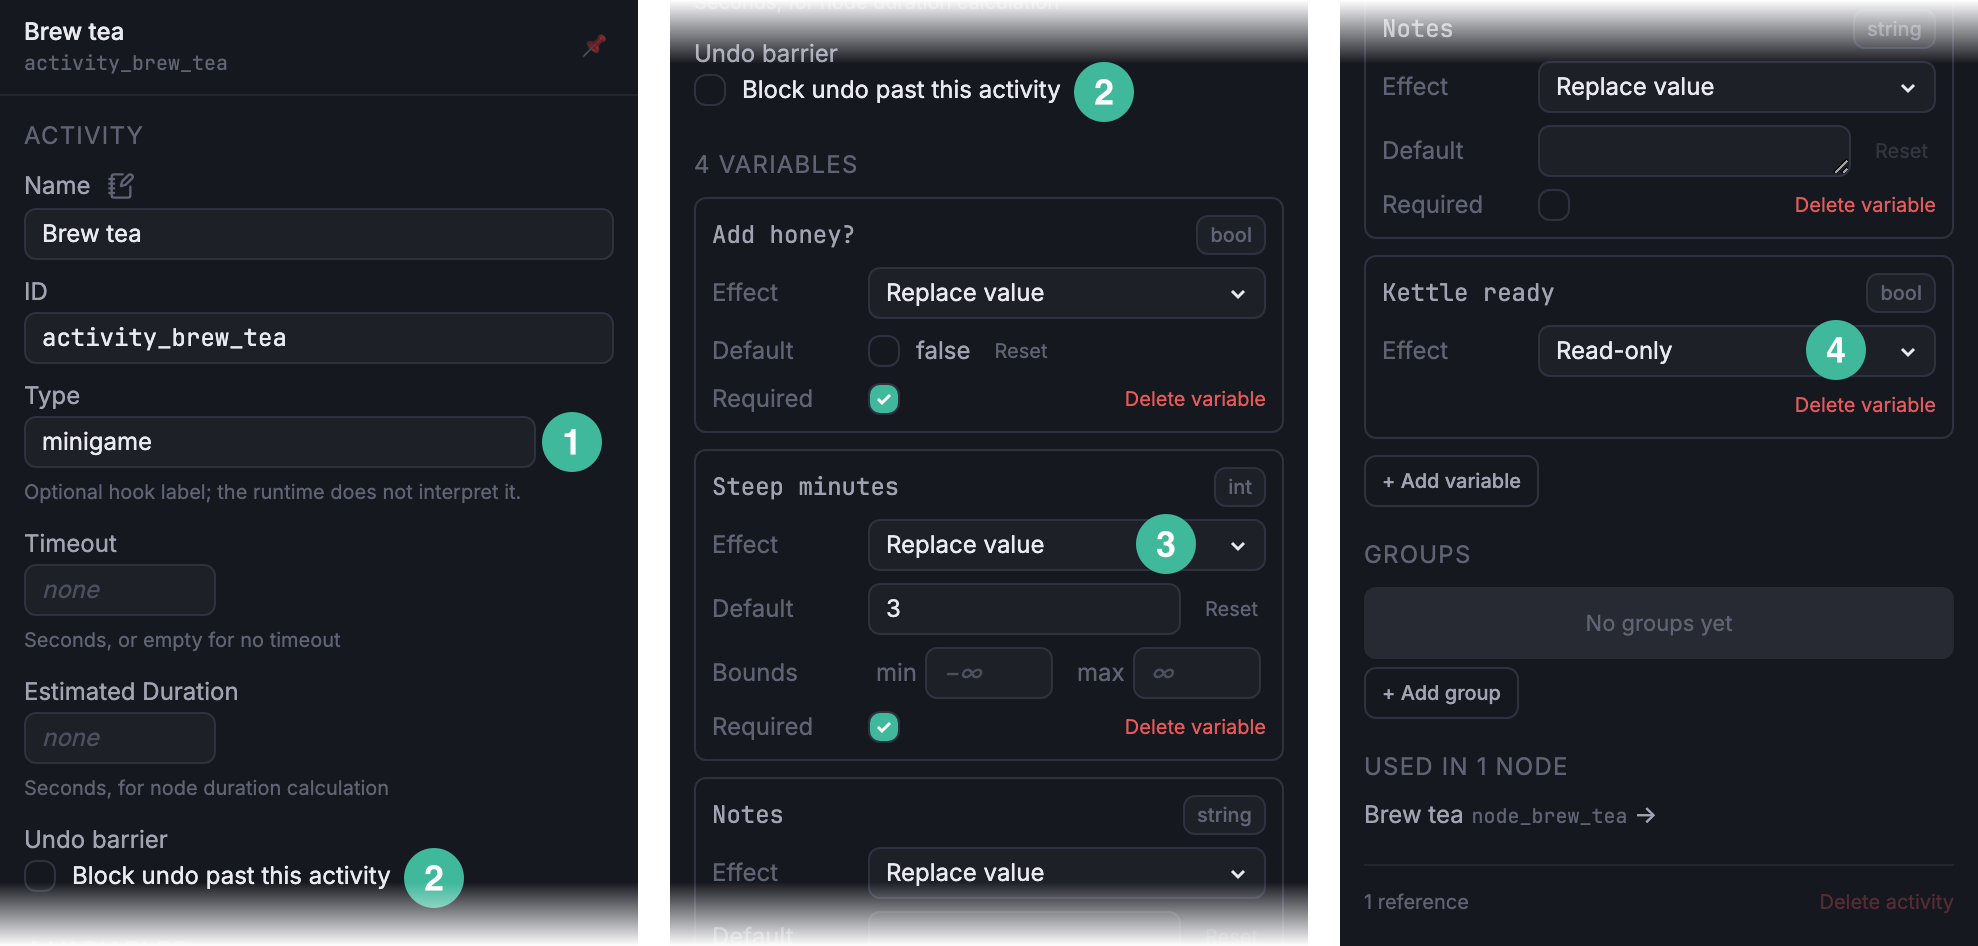The width and height of the screenshot is (1978, 946).
Task: Click the Notes Default text area
Action: (x=1694, y=151)
